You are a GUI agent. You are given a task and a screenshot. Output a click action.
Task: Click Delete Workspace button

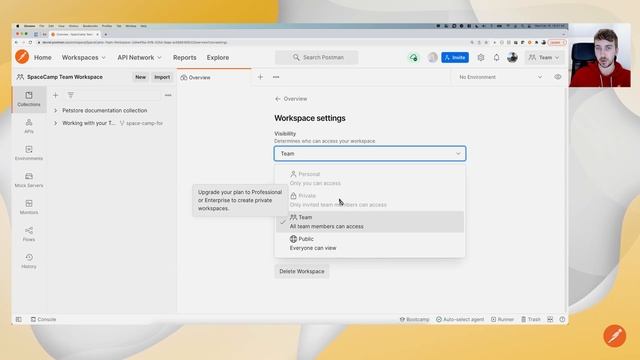tap(302, 271)
